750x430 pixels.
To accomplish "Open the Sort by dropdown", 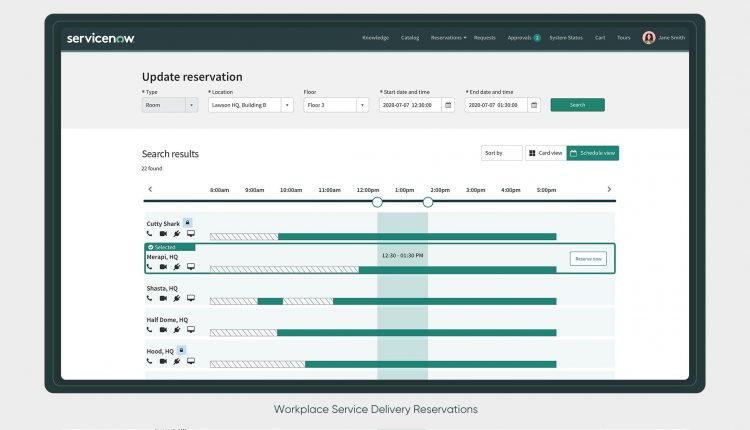I will pyautogui.click(x=502, y=153).
